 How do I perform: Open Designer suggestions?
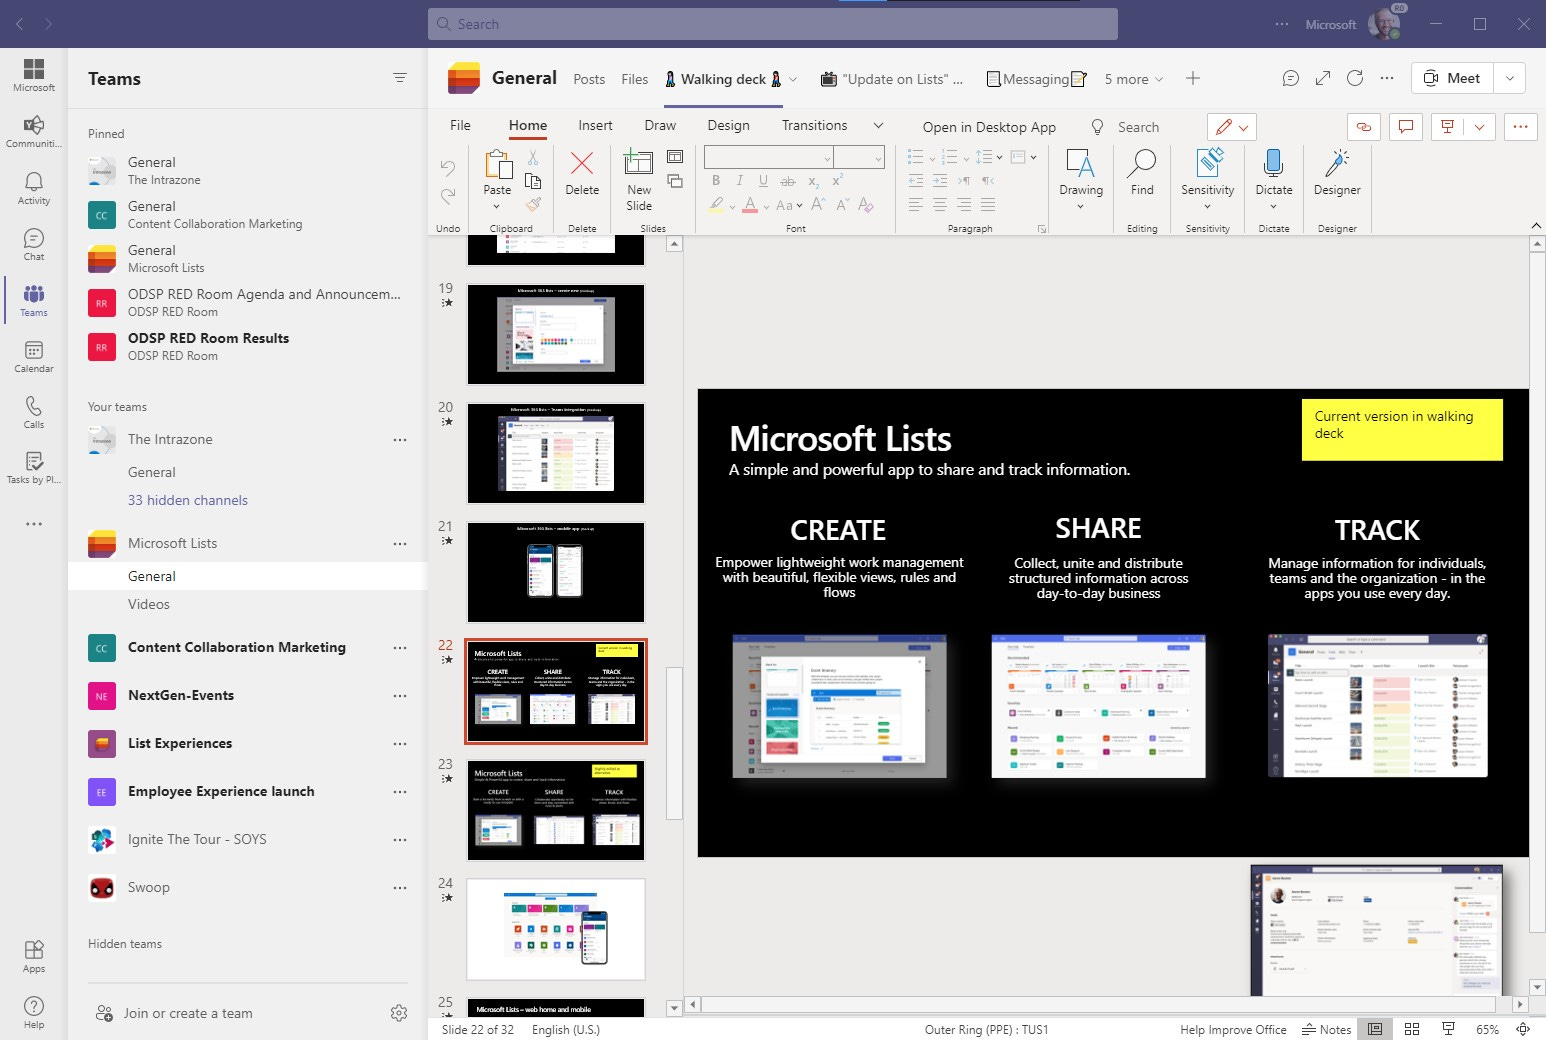point(1337,173)
